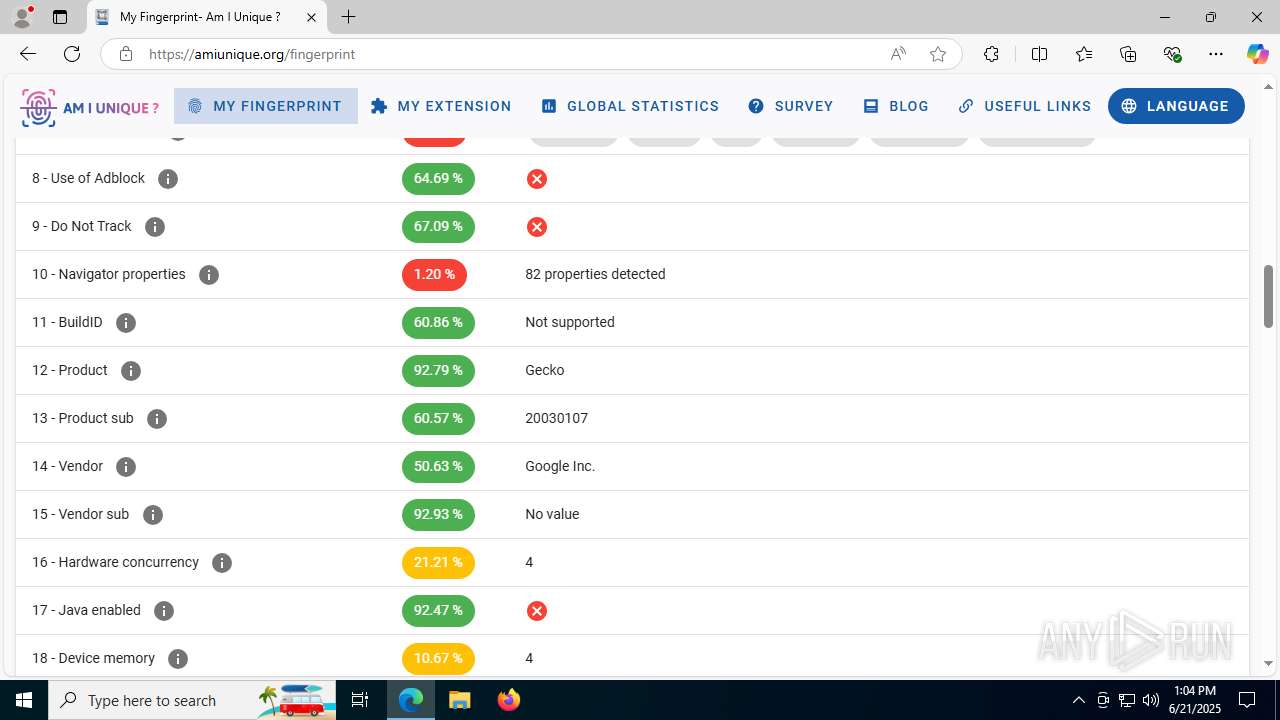Click 64.69 % badge for Adblock
1280x720 pixels.
[x=438, y=179]
